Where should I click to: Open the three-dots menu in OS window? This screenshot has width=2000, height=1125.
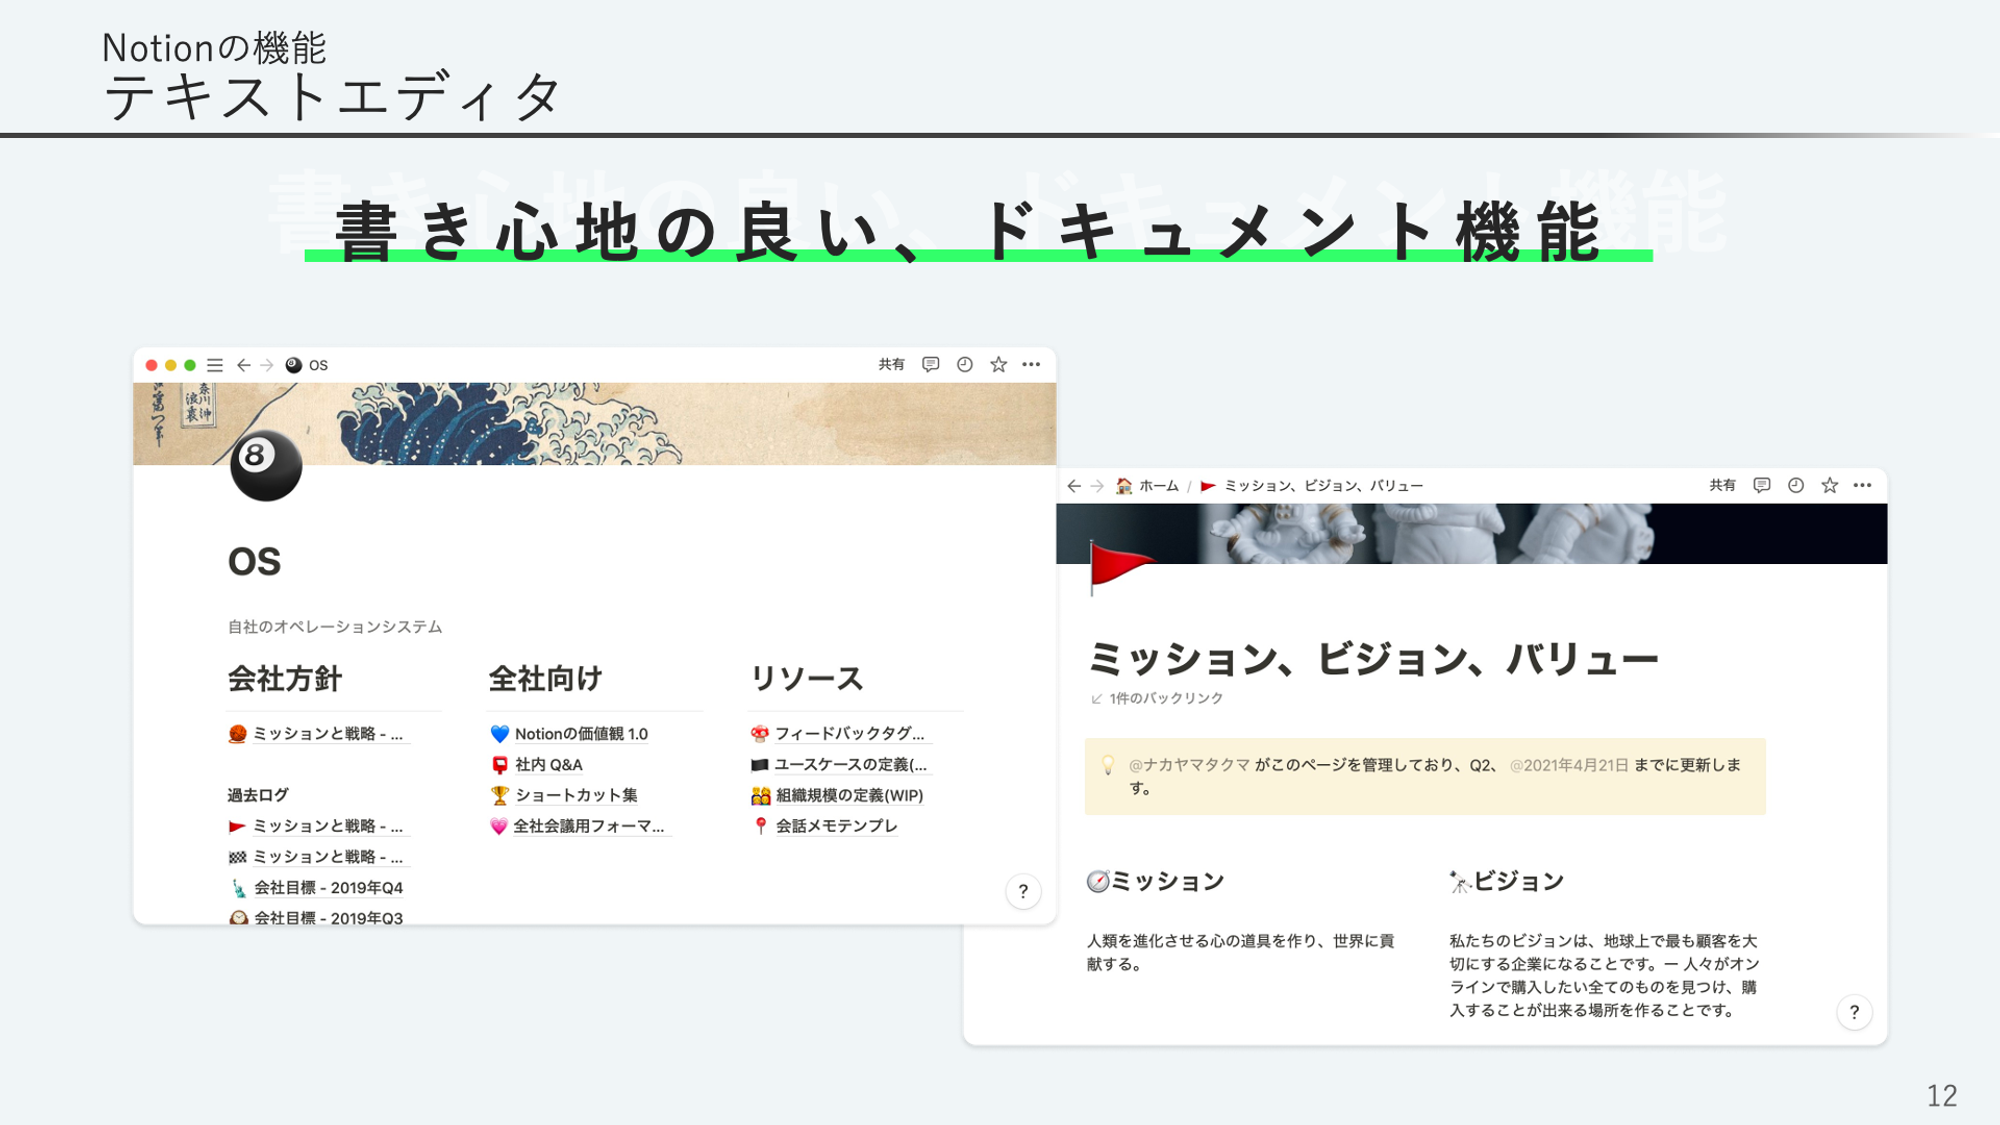[x=1031, y=365]
